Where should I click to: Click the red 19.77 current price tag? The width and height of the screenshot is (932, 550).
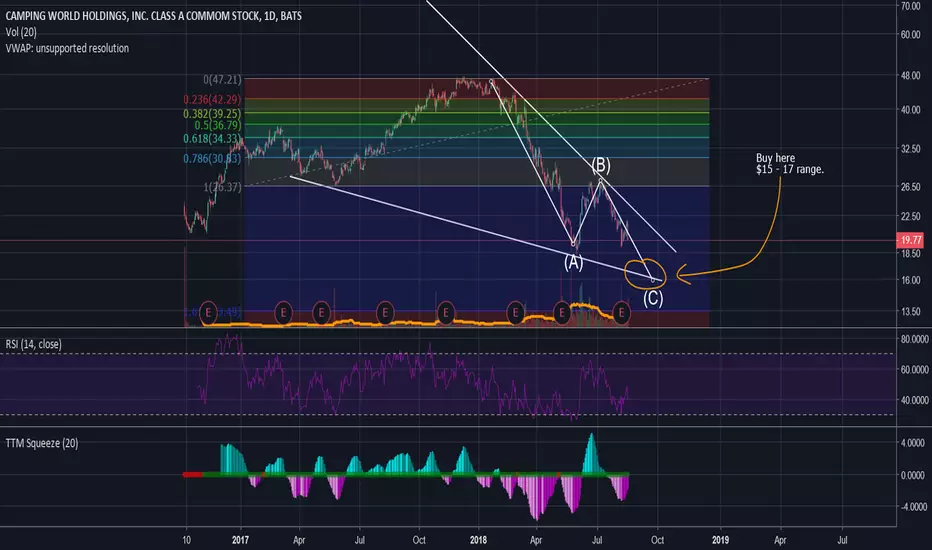tap(910, 240)
